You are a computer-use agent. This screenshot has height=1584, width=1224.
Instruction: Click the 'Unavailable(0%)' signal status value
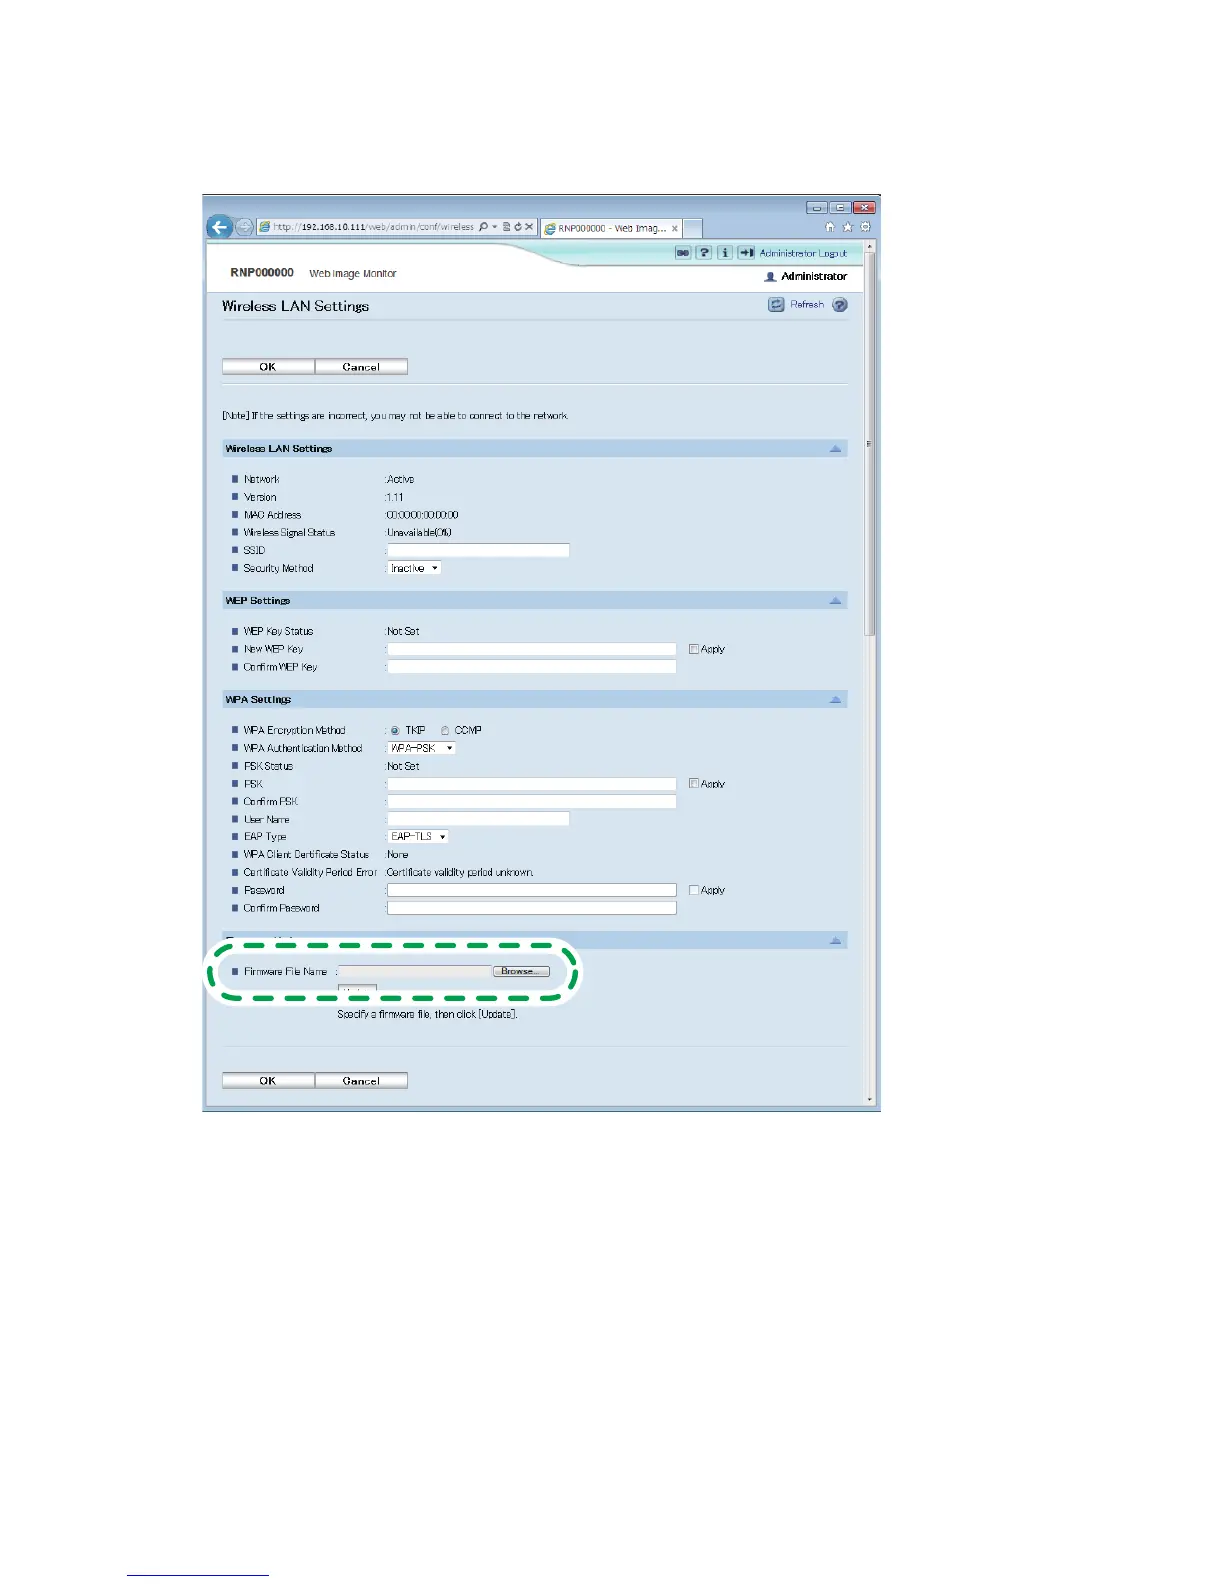point(419,533)
